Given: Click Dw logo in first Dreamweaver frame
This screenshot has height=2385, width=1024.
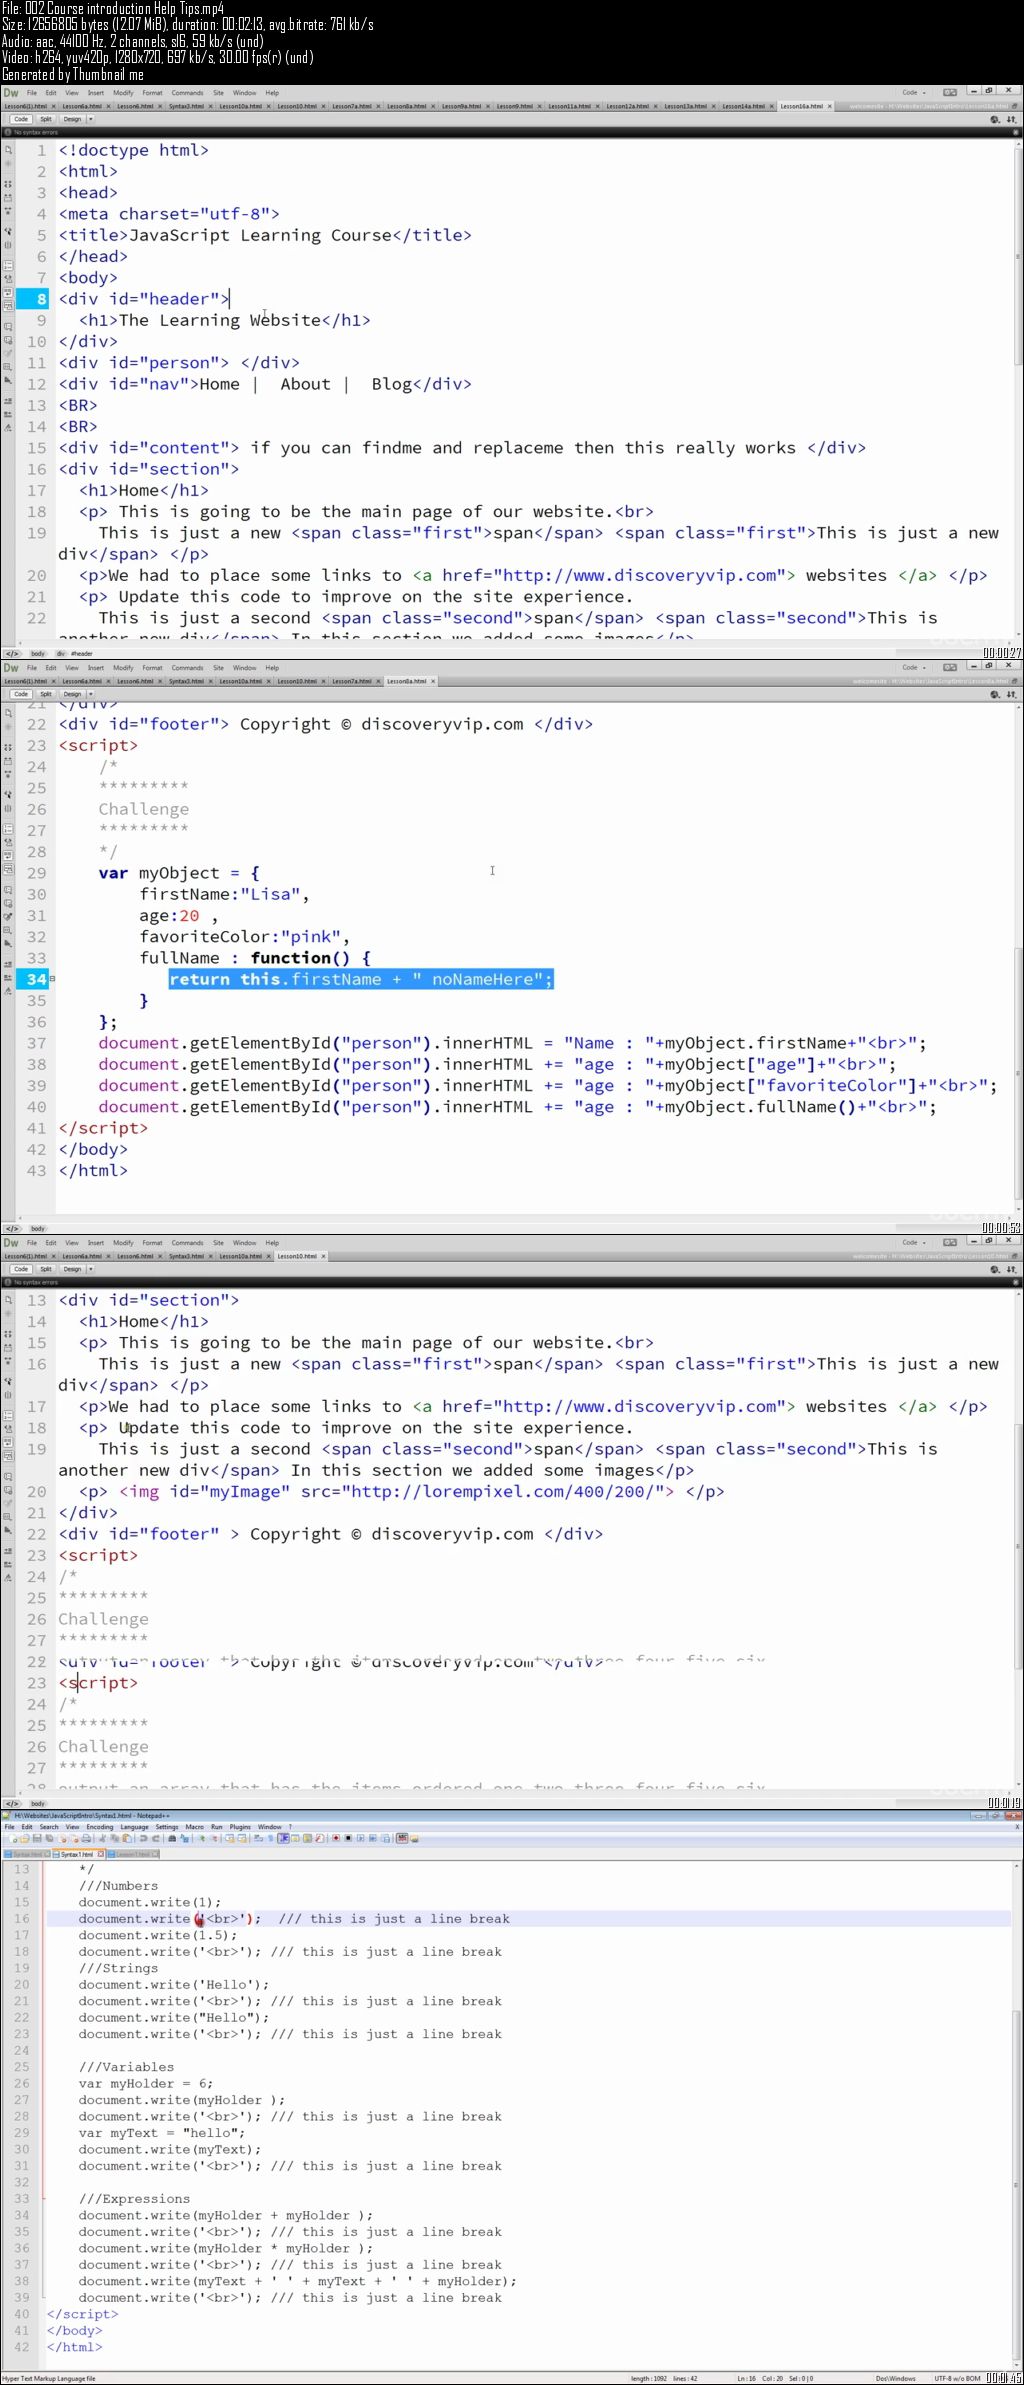Looking at the screenshot, I should click(x=11, y=93).
